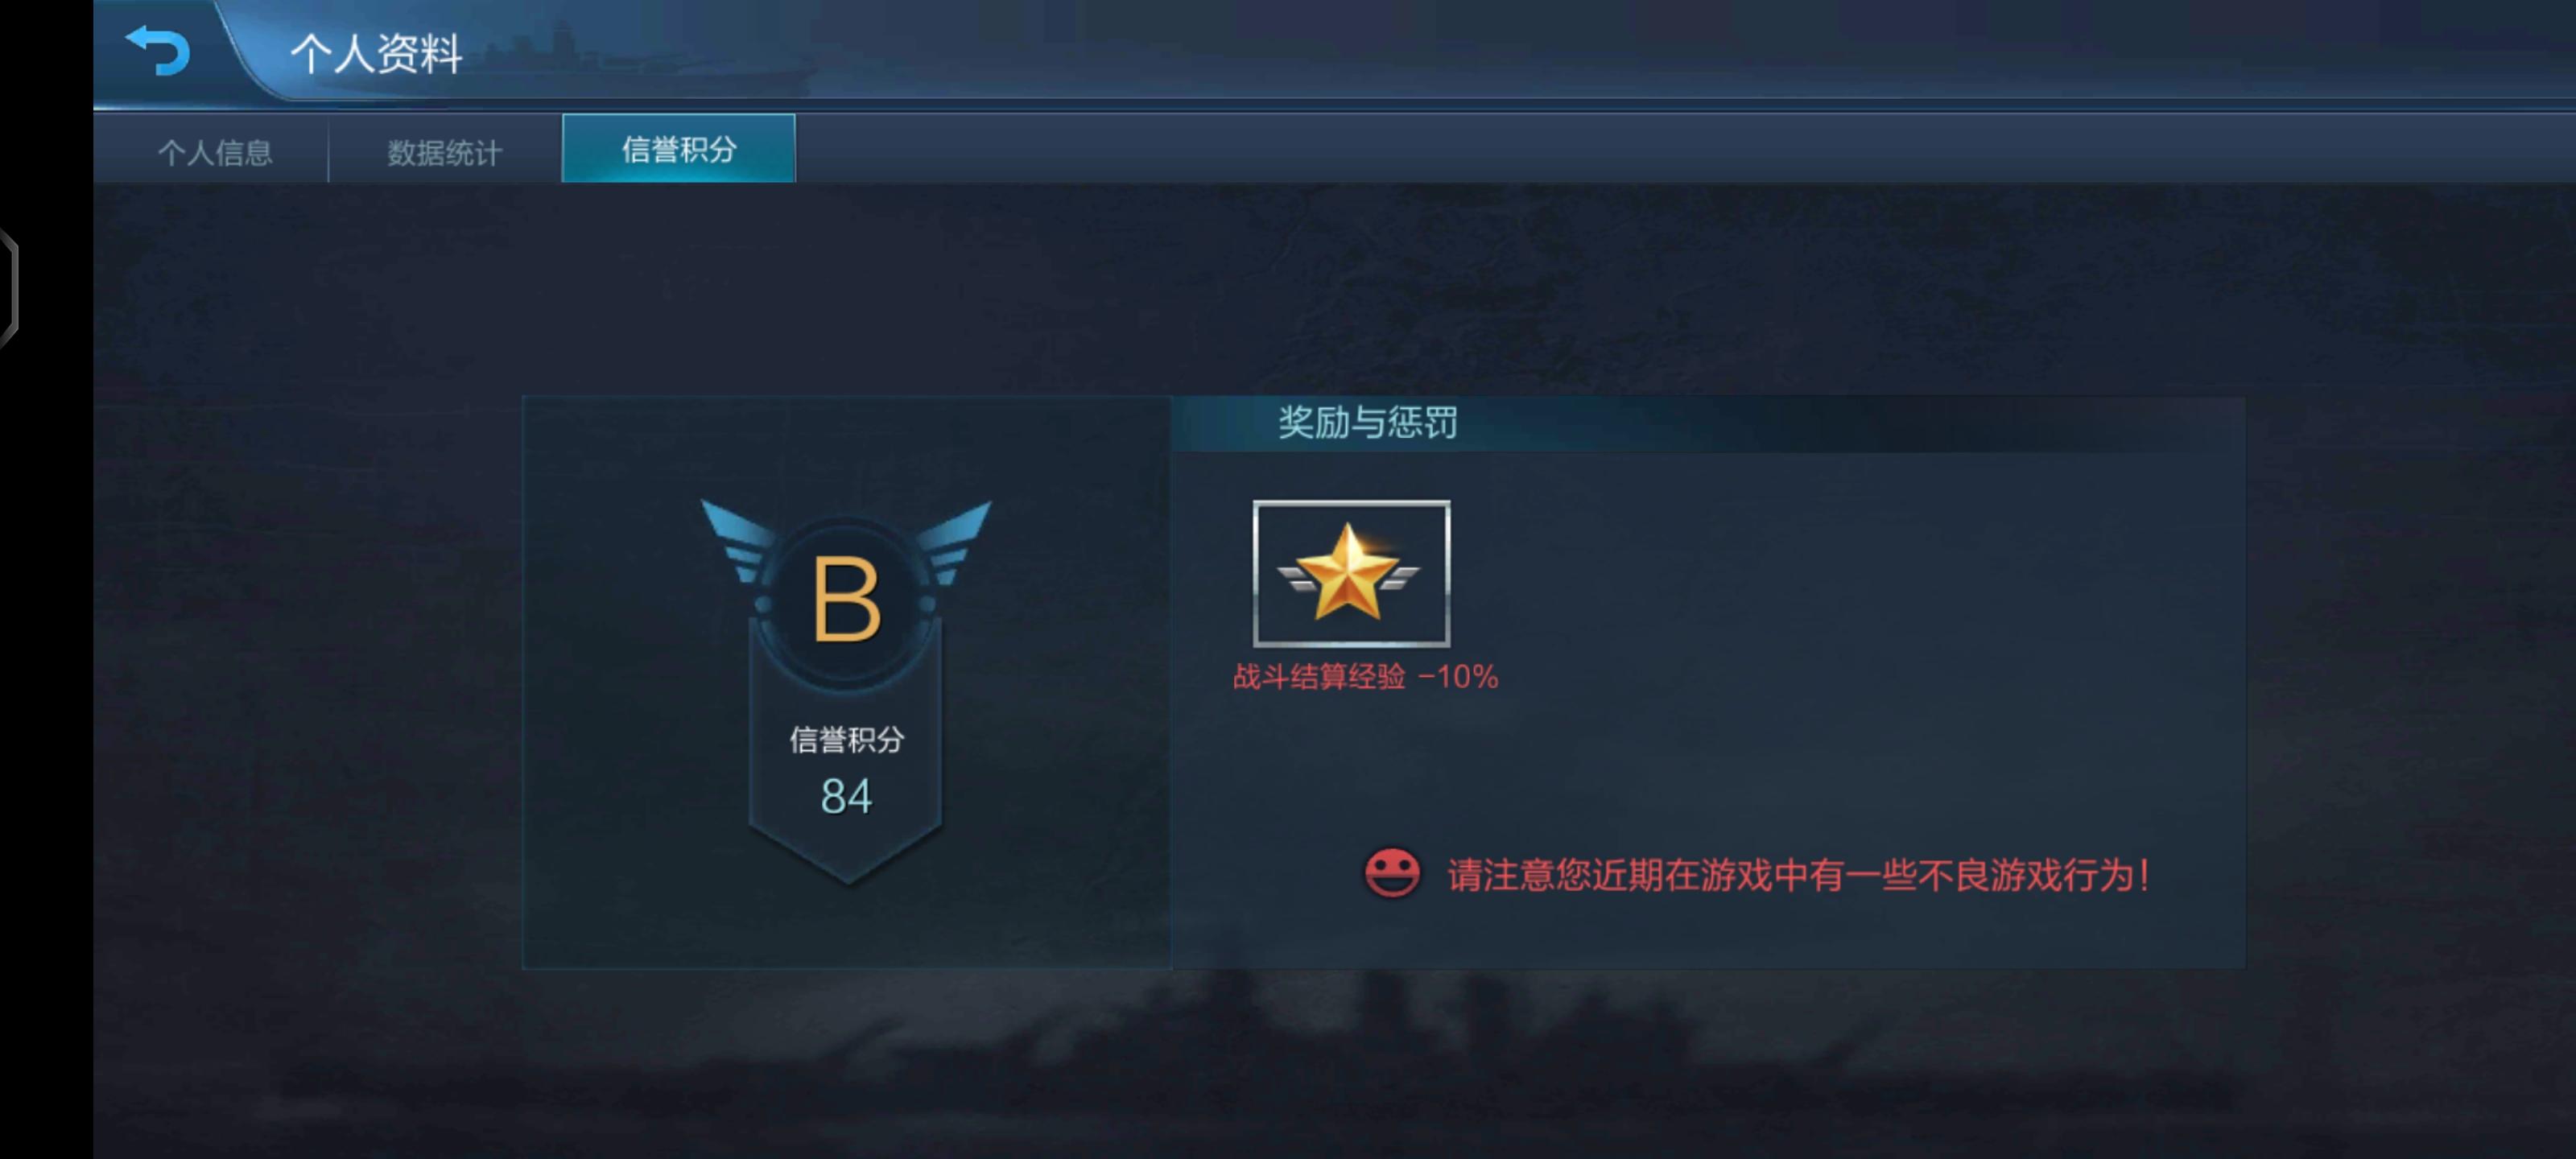Select the 信誉积分 tab
The width and height of the screenshot is (2576, 1159).
(x=679, y=149)
